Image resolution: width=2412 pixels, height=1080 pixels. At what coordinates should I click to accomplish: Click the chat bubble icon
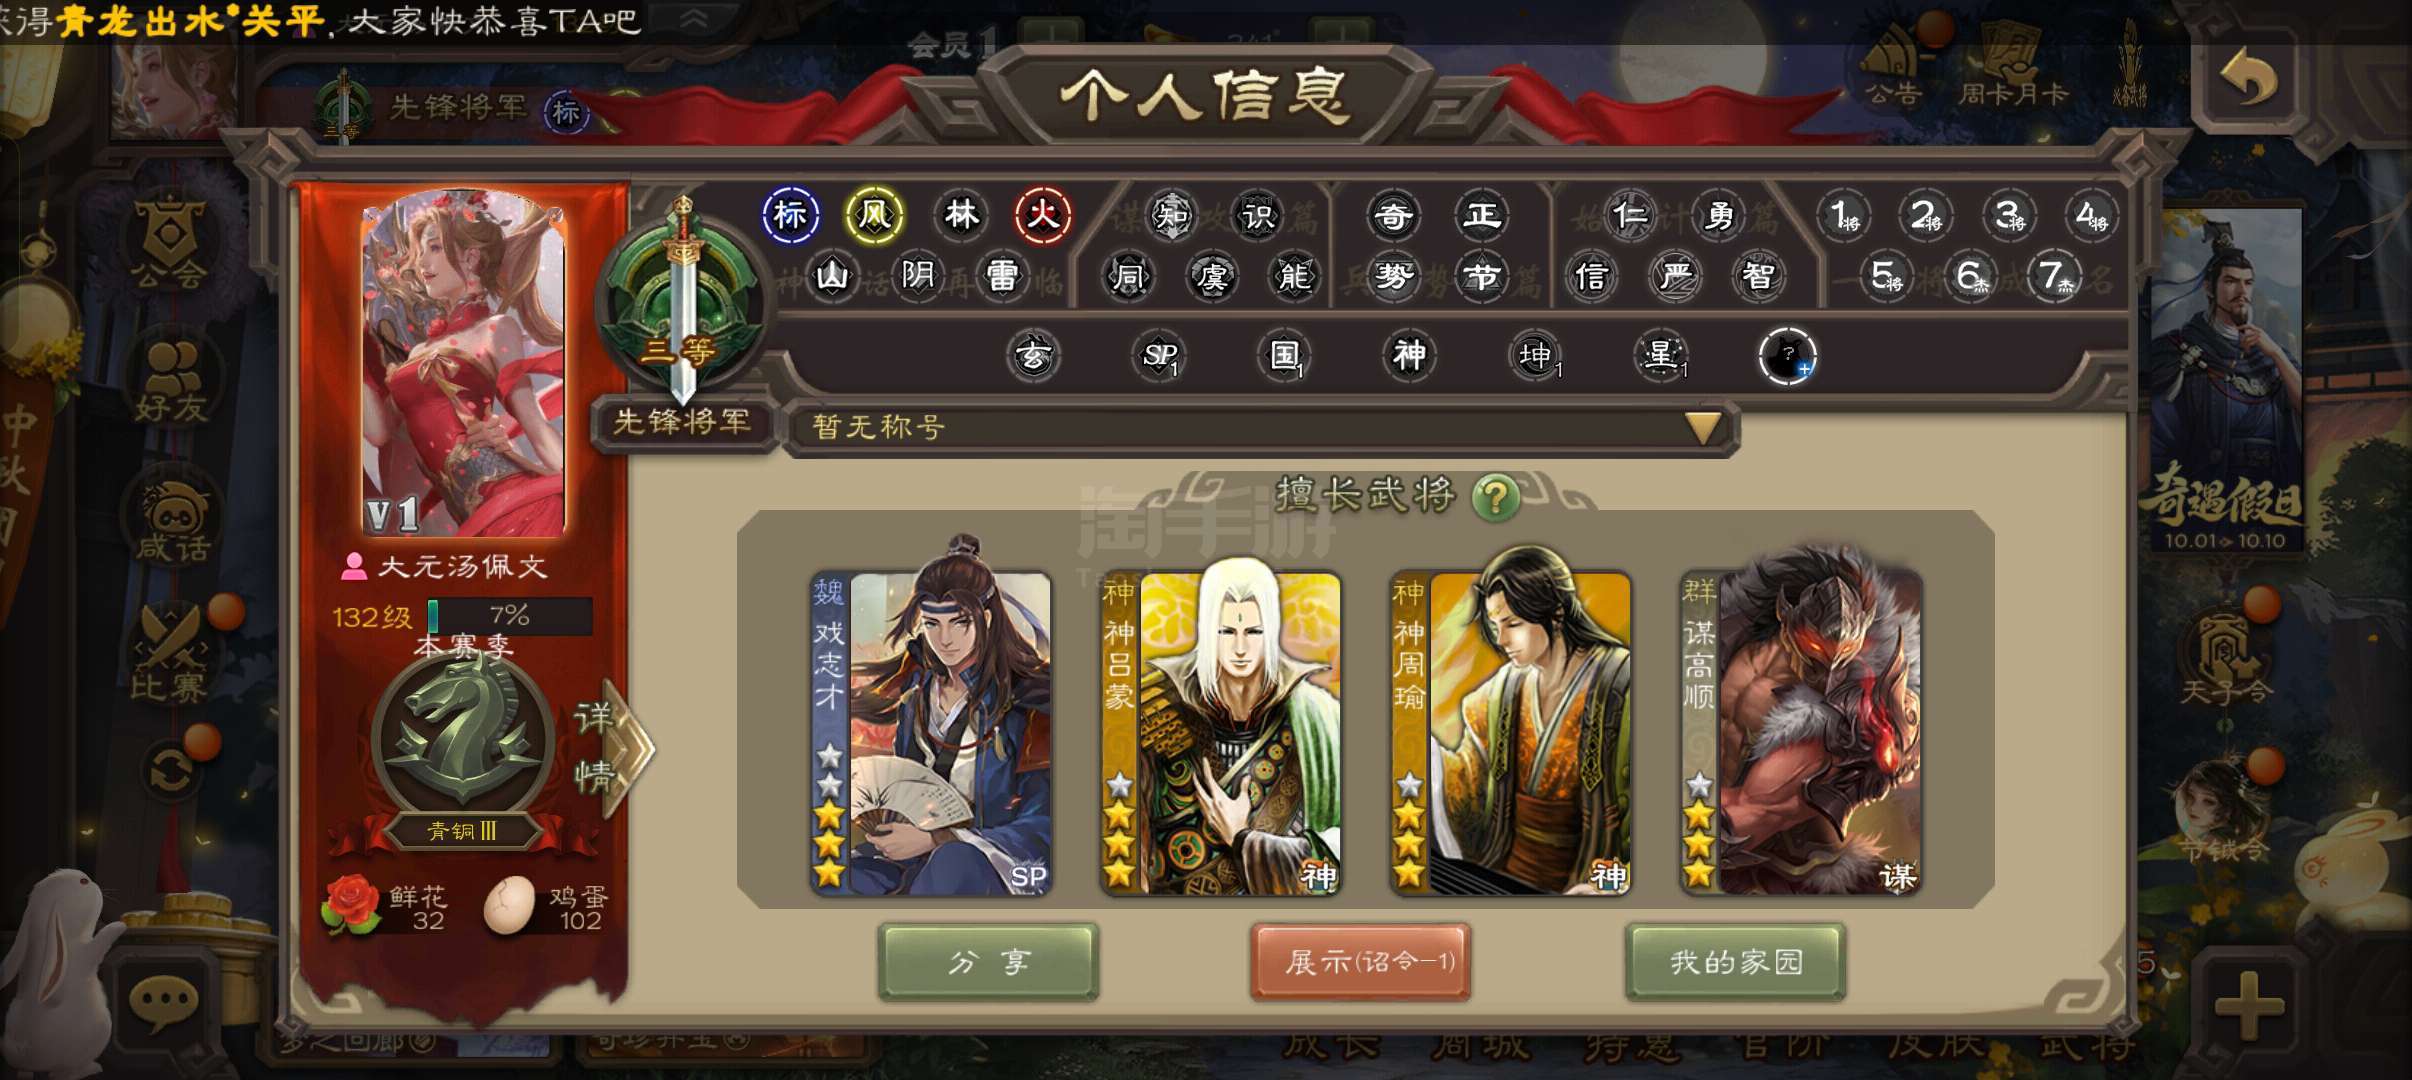[x=163, y=1000]
